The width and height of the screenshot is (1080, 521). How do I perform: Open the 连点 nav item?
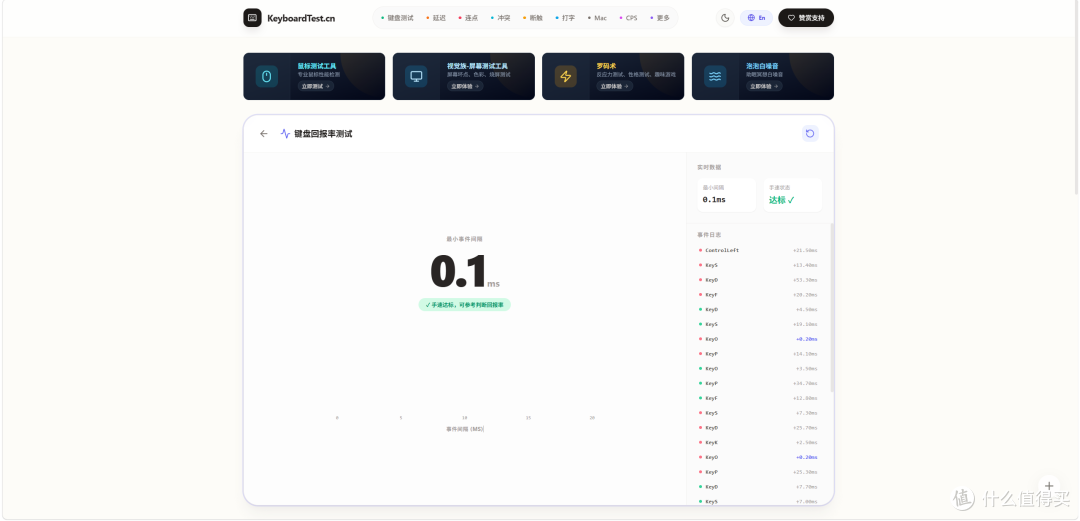coord(468,18)
